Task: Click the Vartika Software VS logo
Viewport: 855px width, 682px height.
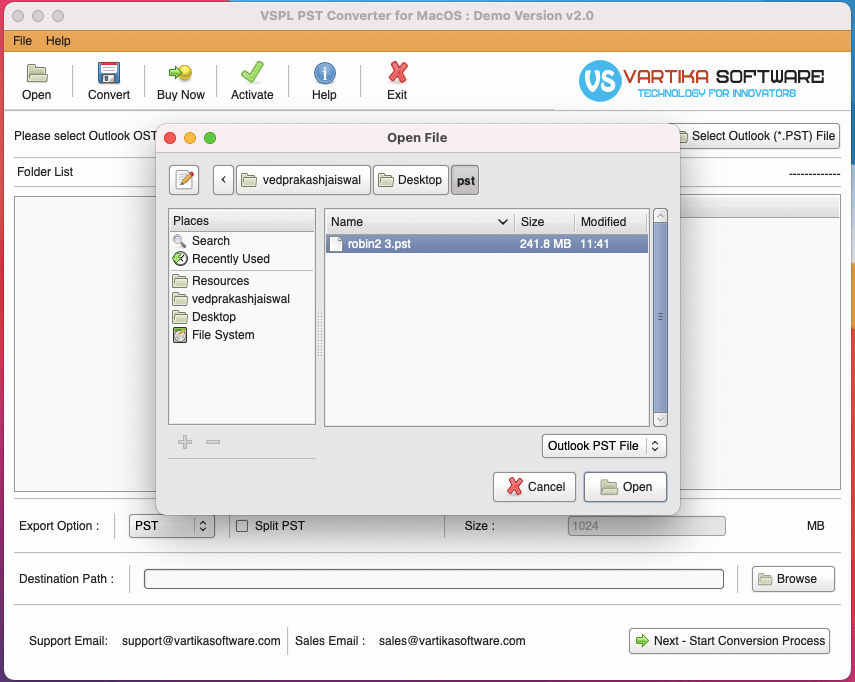Action: (x=600, y=81)
